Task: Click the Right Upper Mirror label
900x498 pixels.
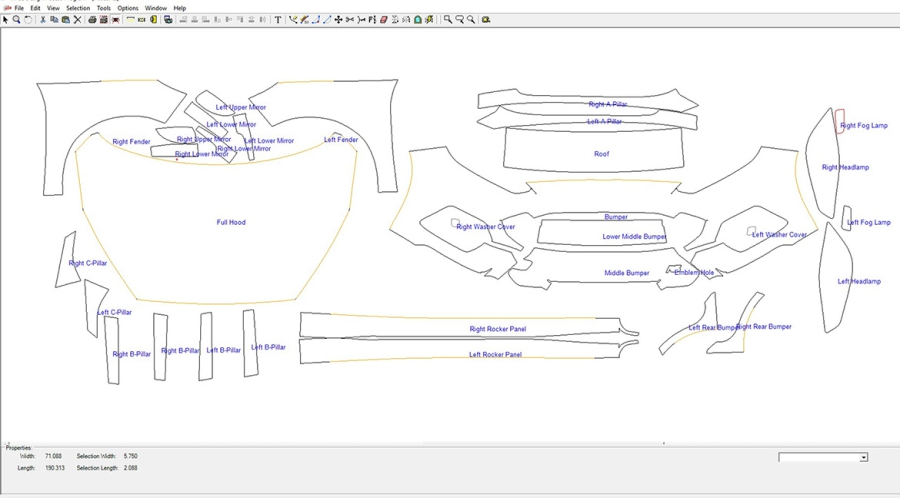Action: click(x=204, y=139)
